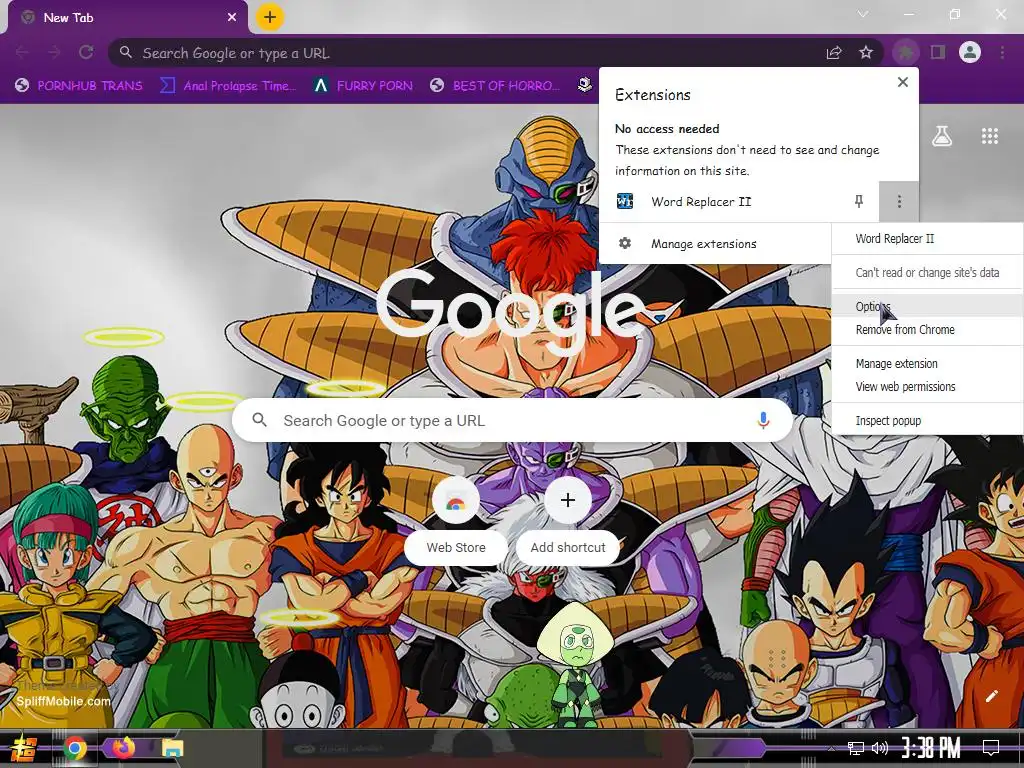Open a new tab with the plus button
The height and width of the screenshot is (768, 1024).
pyautogui.click(x=270, y=17)
